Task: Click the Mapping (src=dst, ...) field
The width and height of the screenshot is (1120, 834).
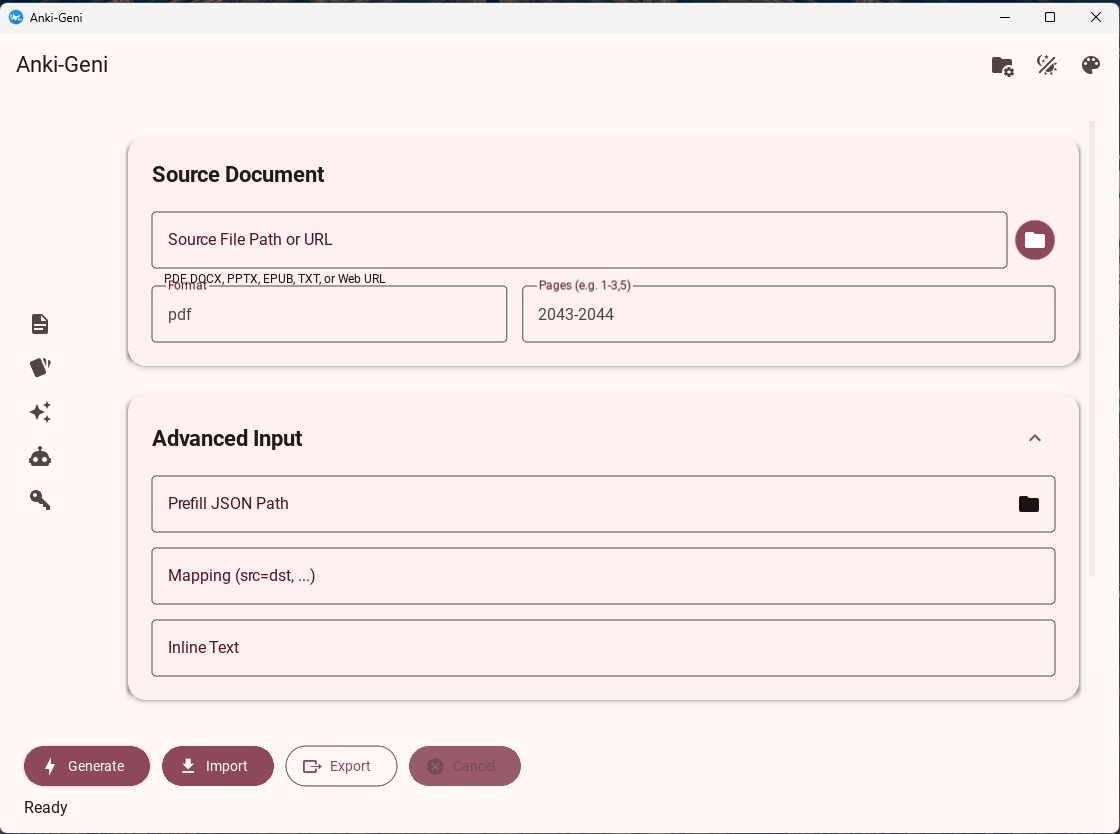Action: (x=603, y=576)
